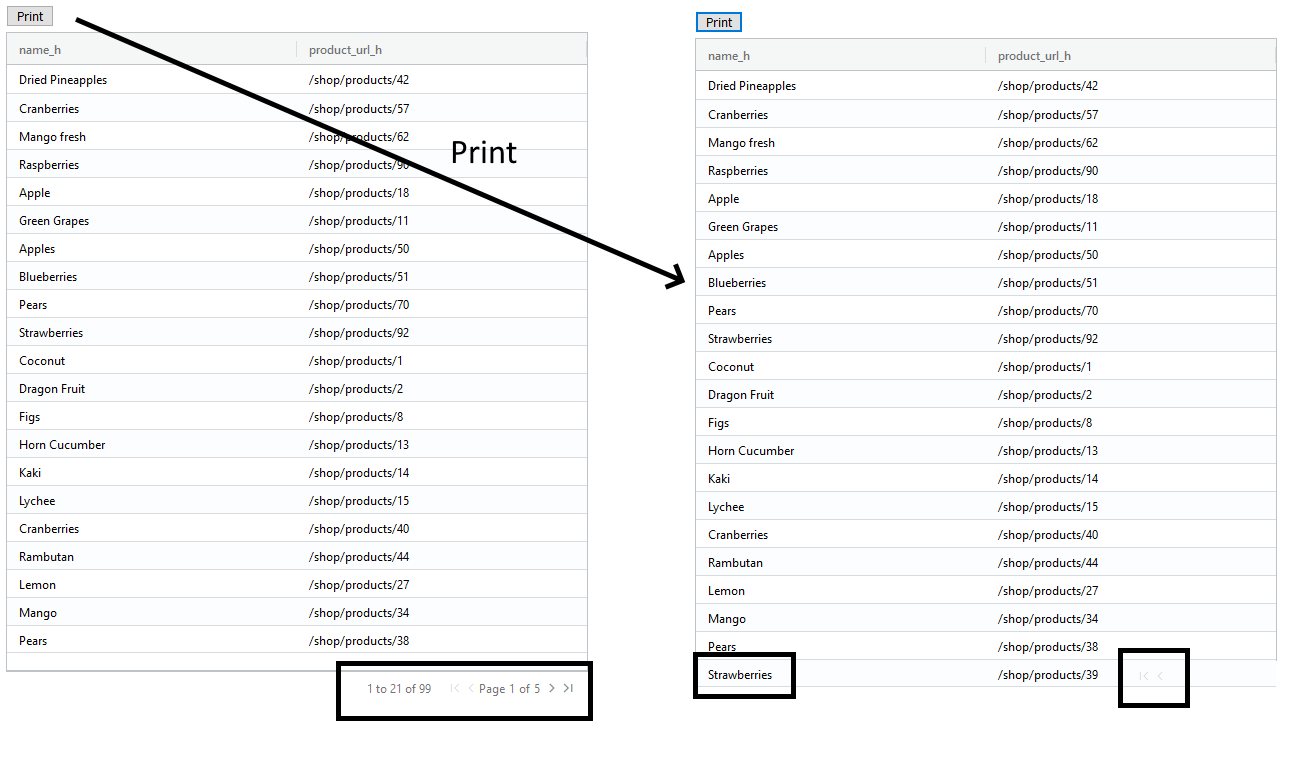
Task: Go to next page in left grid pagination
Action: (552, 688)
